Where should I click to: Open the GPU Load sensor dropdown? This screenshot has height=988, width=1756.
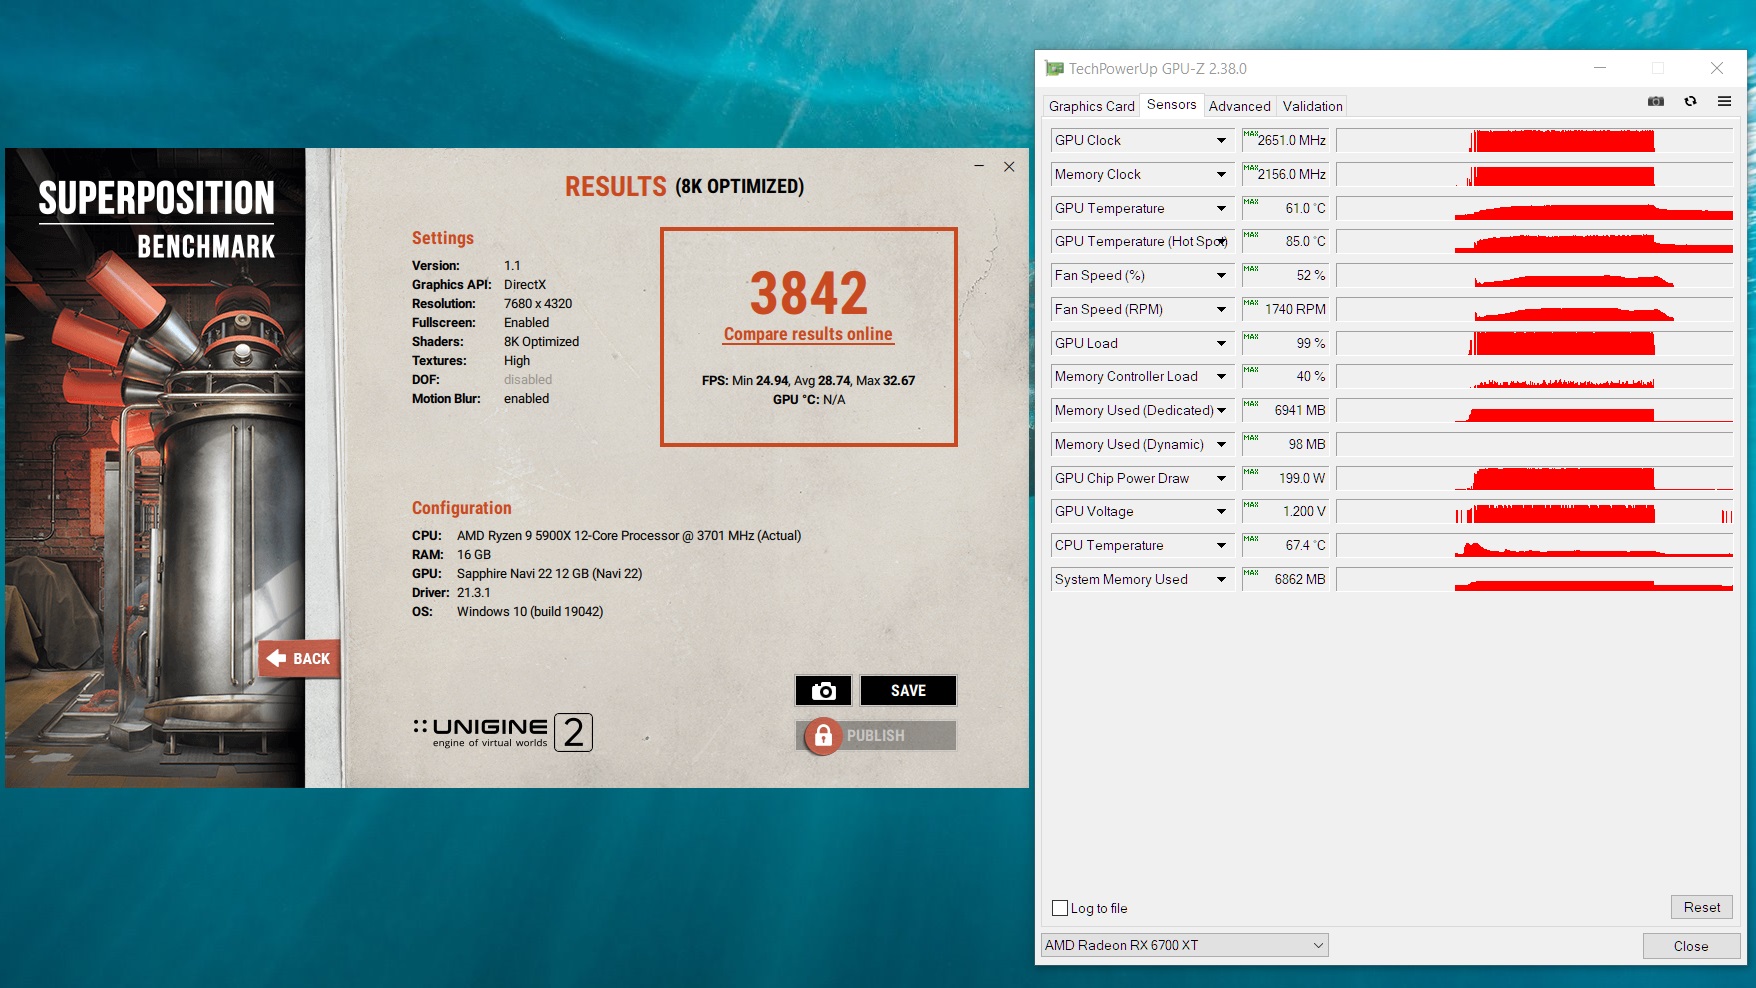[x=1221, y=343]
